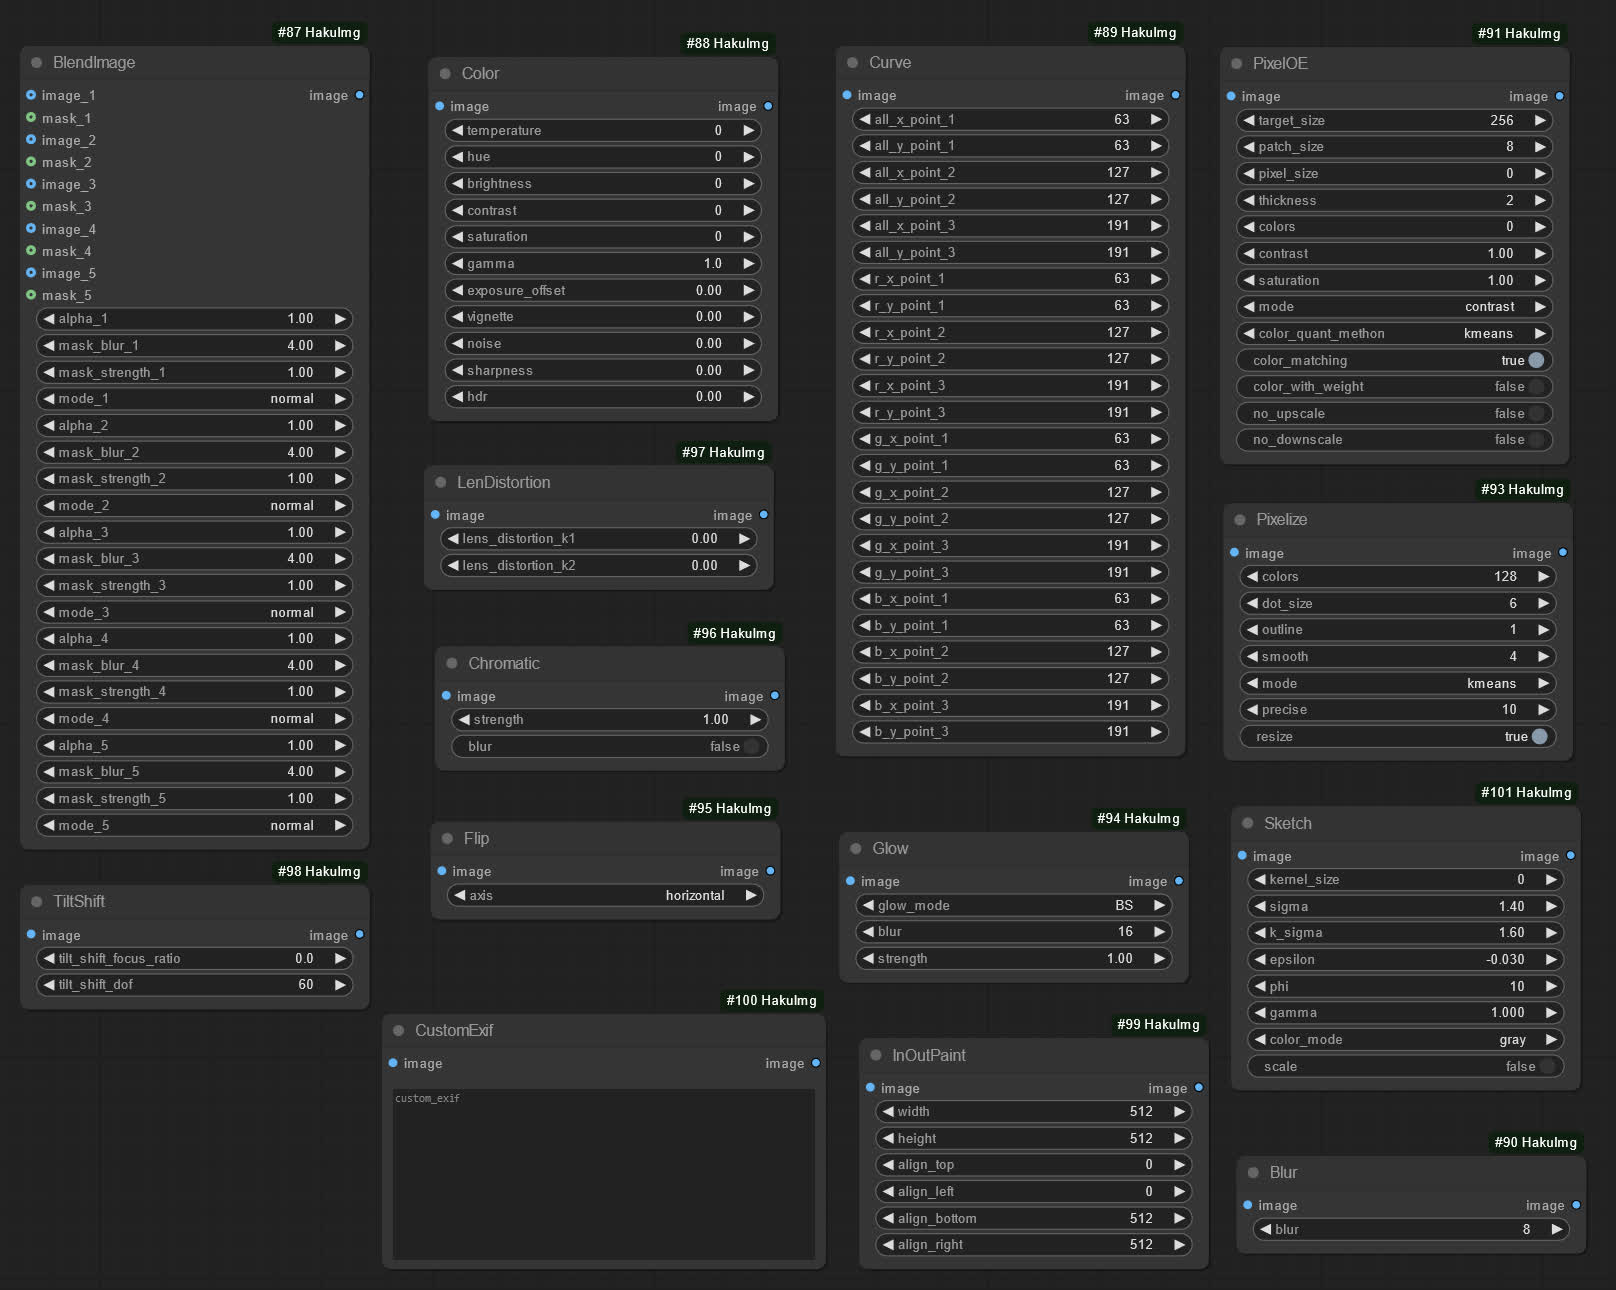Click the custom_exif text area in CustomExif
The height and width of the screenshot is (1290, 1616).
603,1174
